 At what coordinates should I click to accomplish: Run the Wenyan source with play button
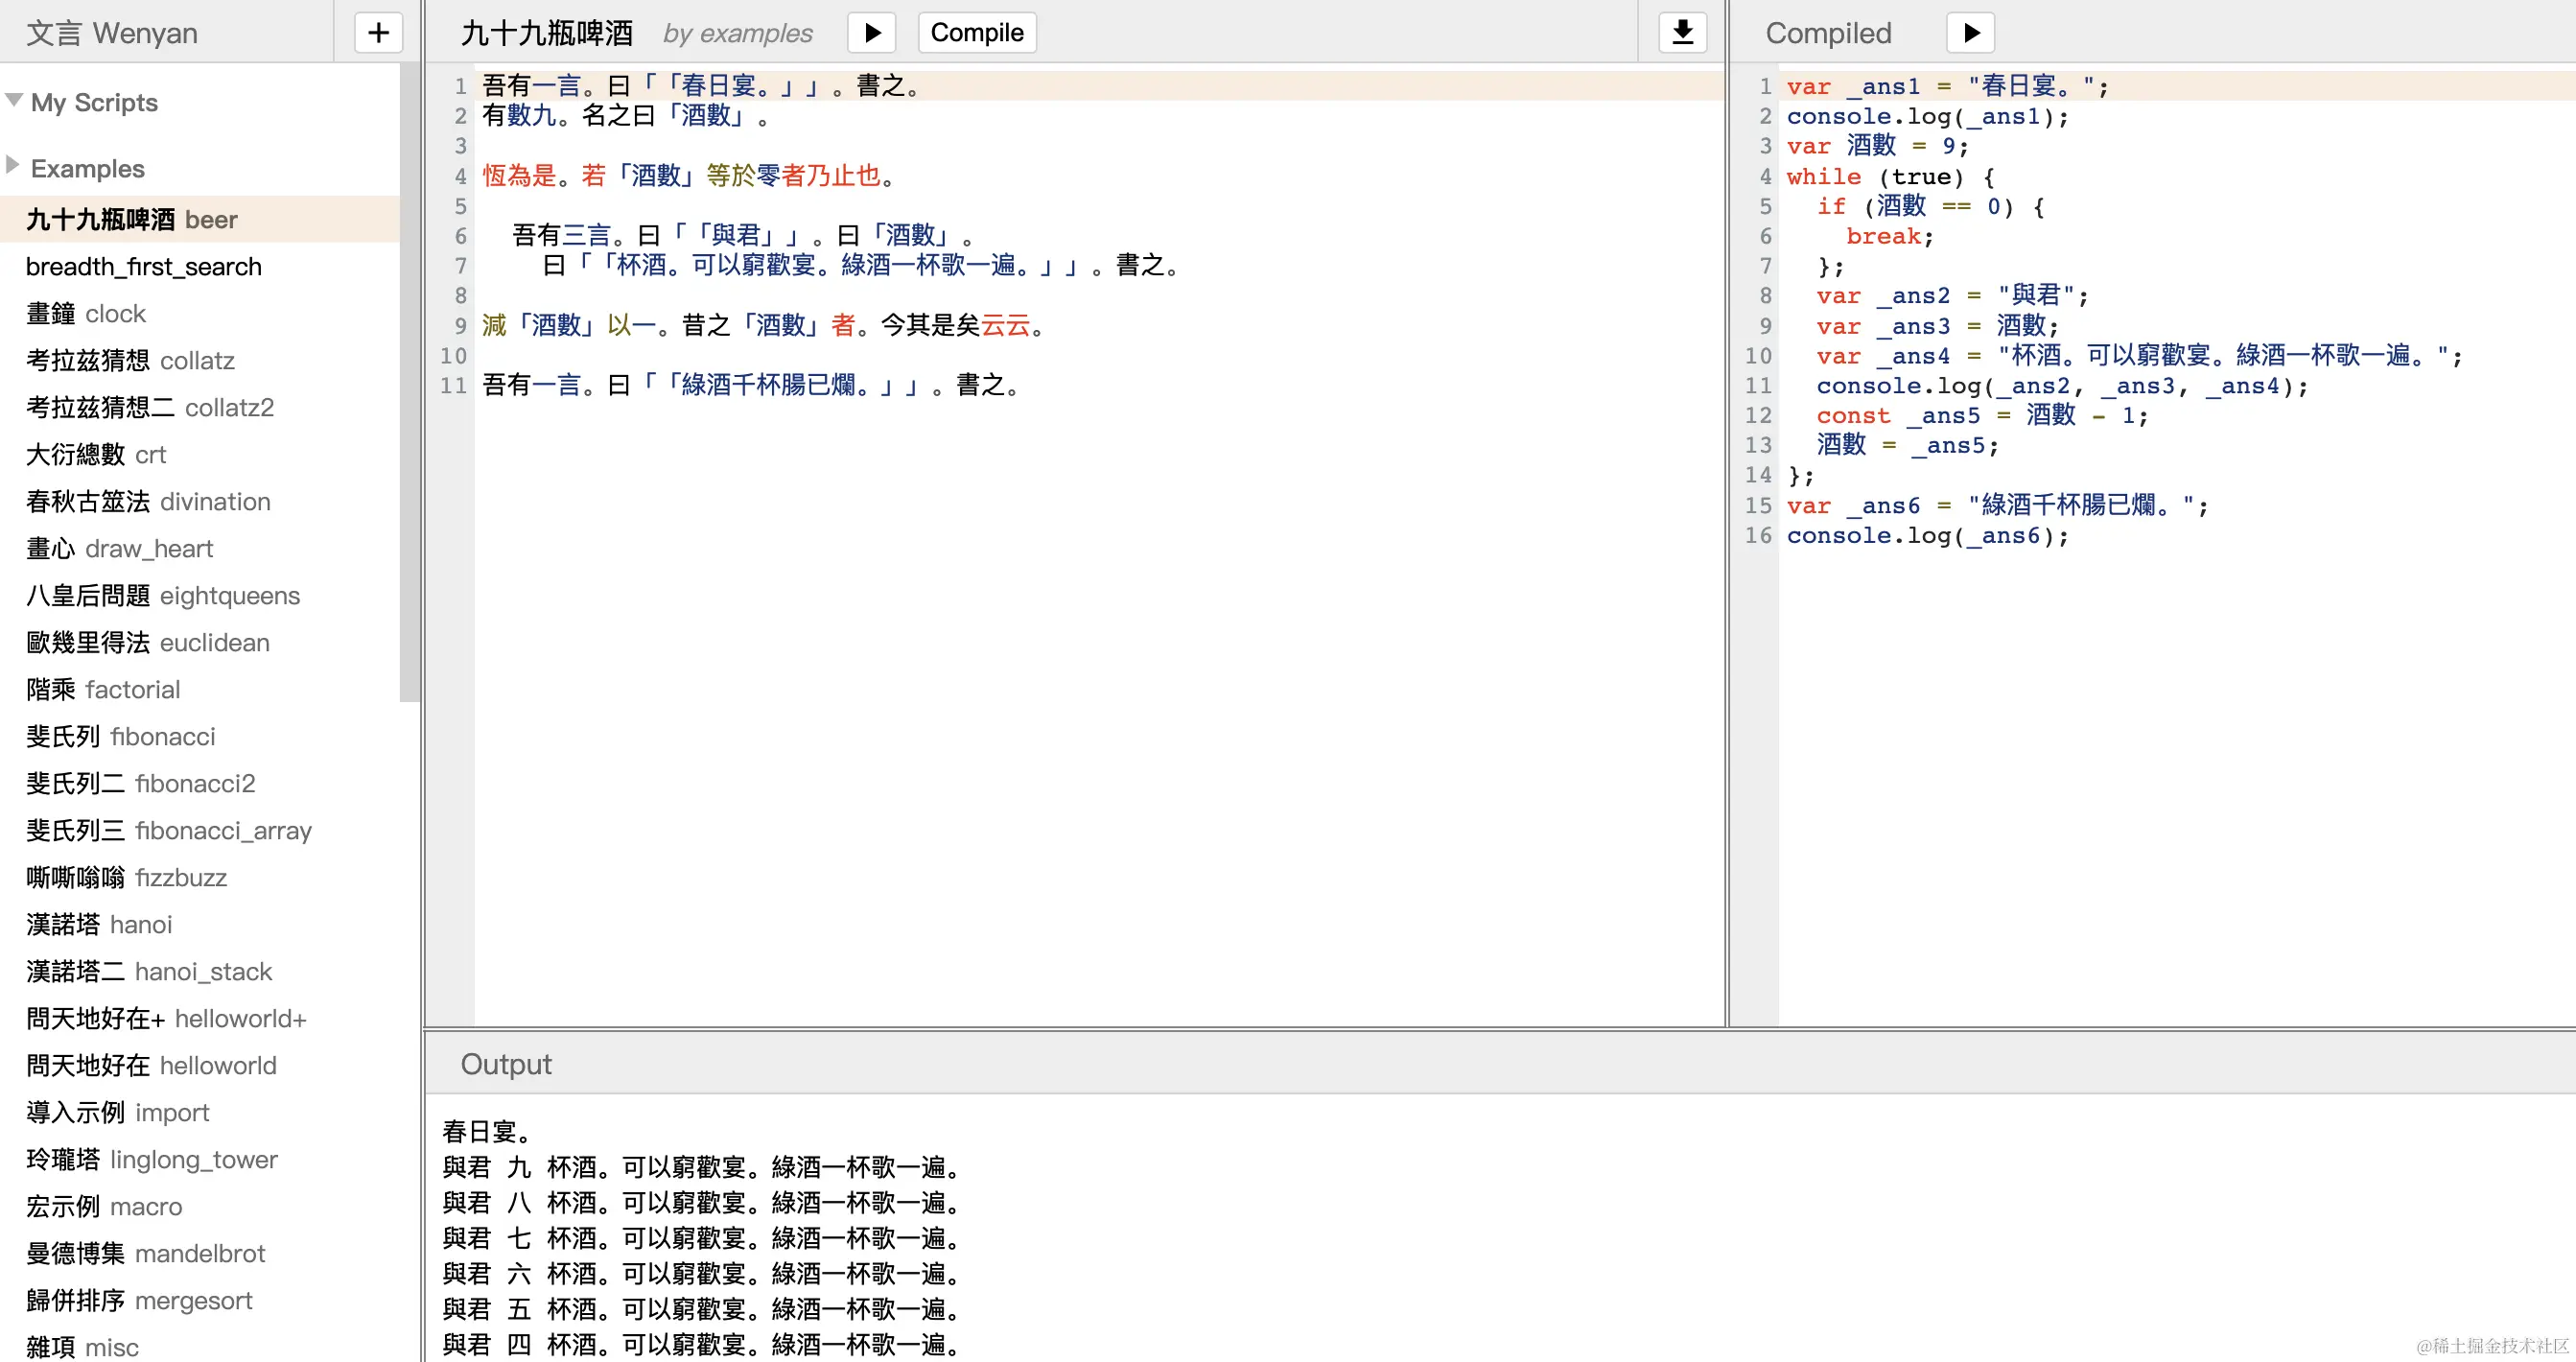pyautogui.click(x=872, y=33)
